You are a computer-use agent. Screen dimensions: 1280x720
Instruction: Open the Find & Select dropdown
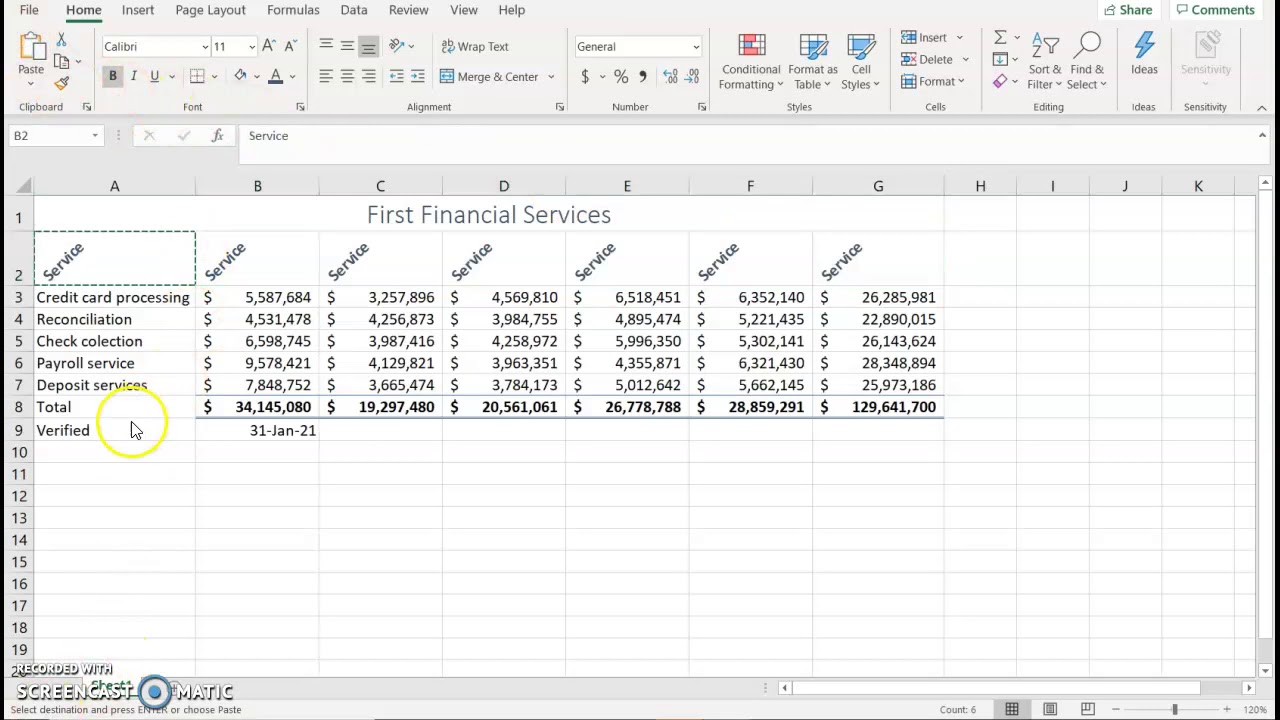(x=1087, y=62)
